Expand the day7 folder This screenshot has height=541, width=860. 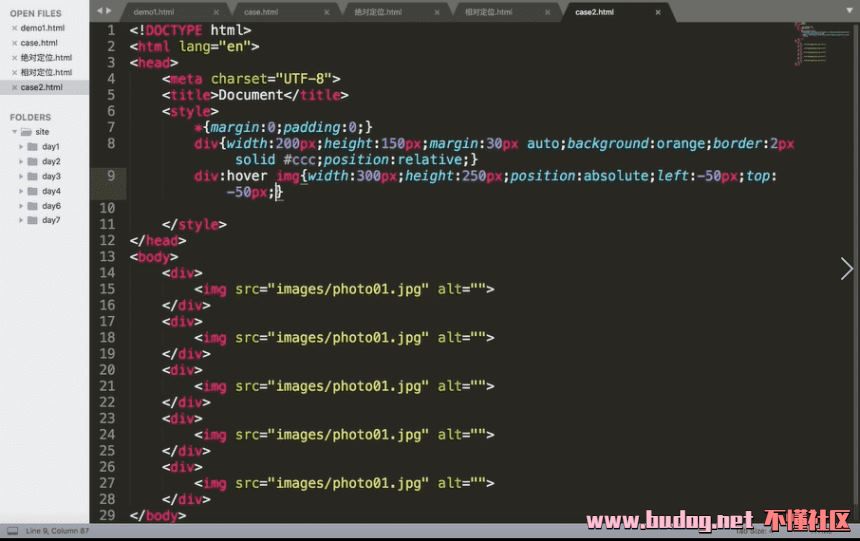coord(21,220)
